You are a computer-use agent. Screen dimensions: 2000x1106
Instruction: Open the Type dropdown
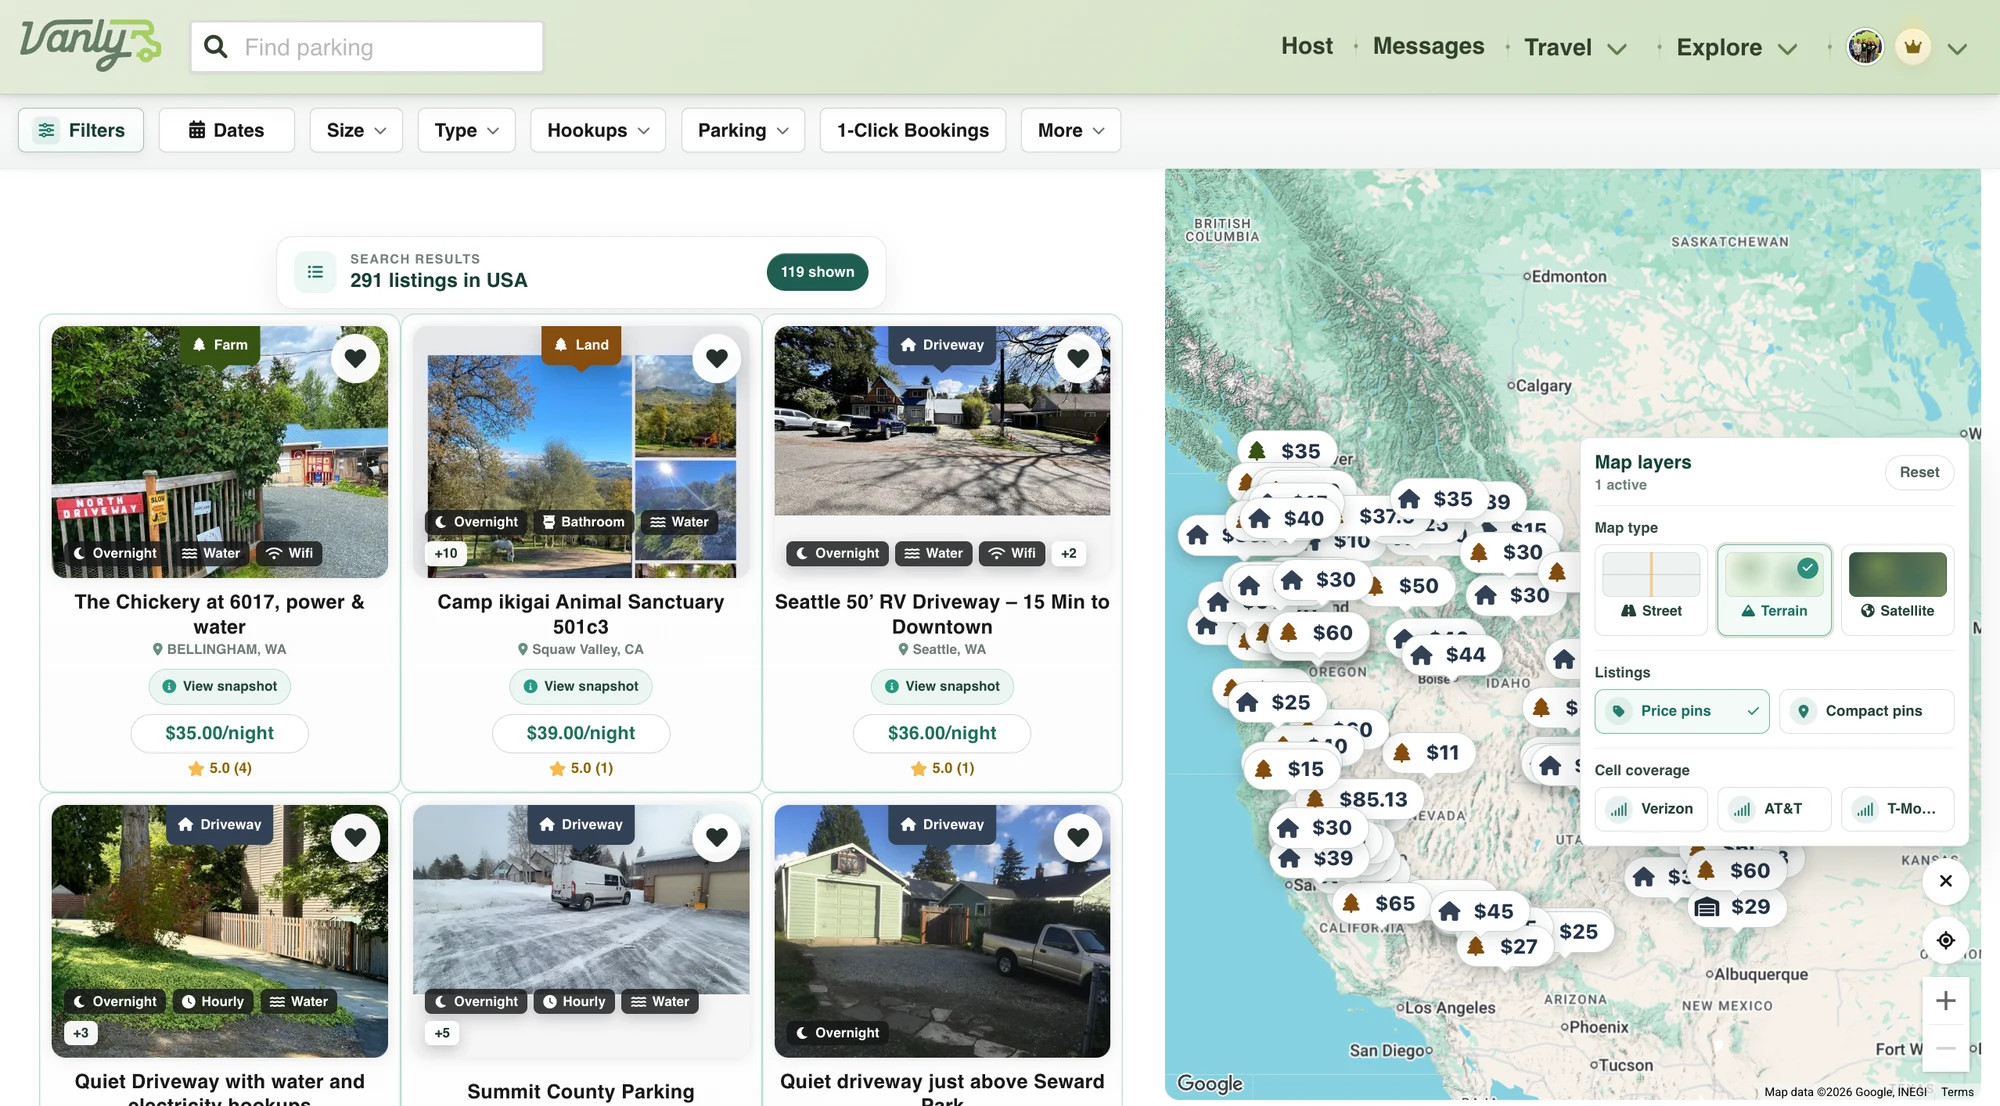tap(467, 130)
